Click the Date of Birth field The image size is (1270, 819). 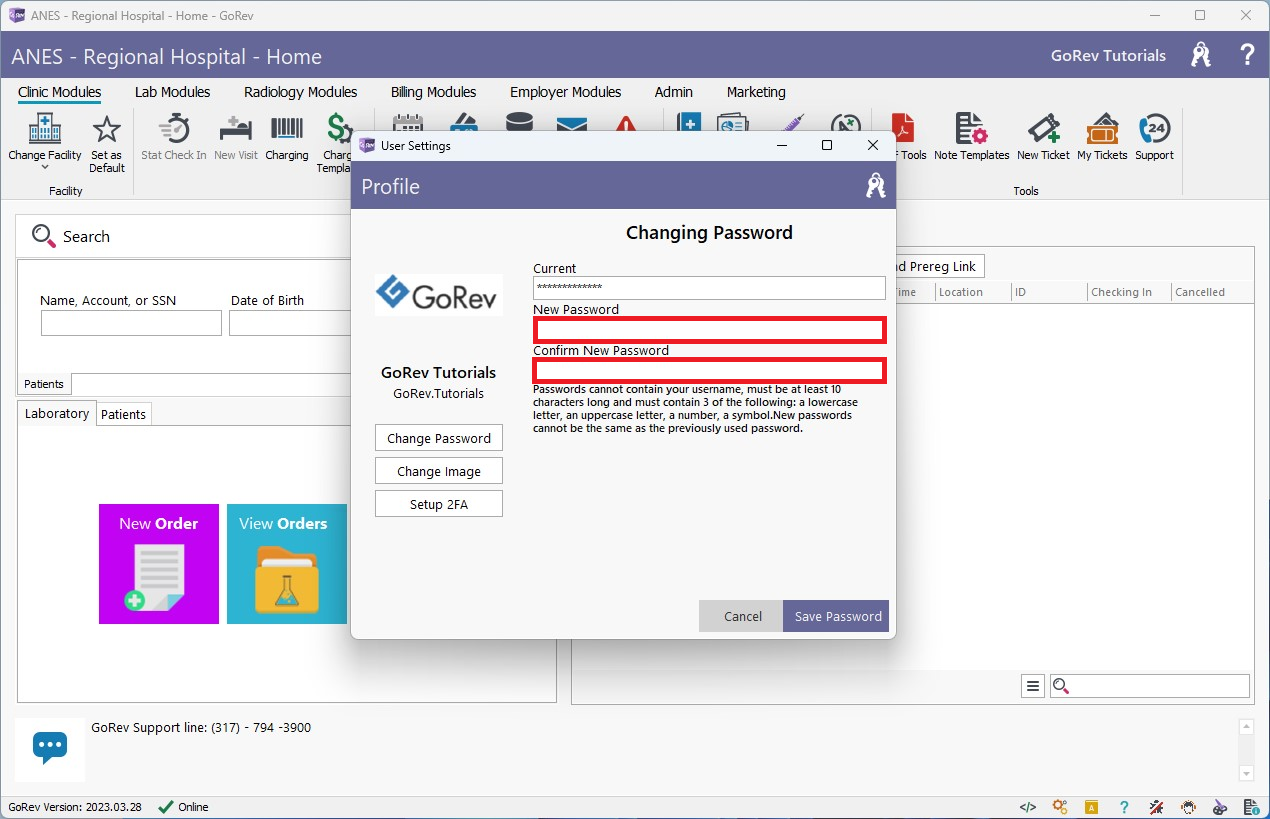[290, 323]
